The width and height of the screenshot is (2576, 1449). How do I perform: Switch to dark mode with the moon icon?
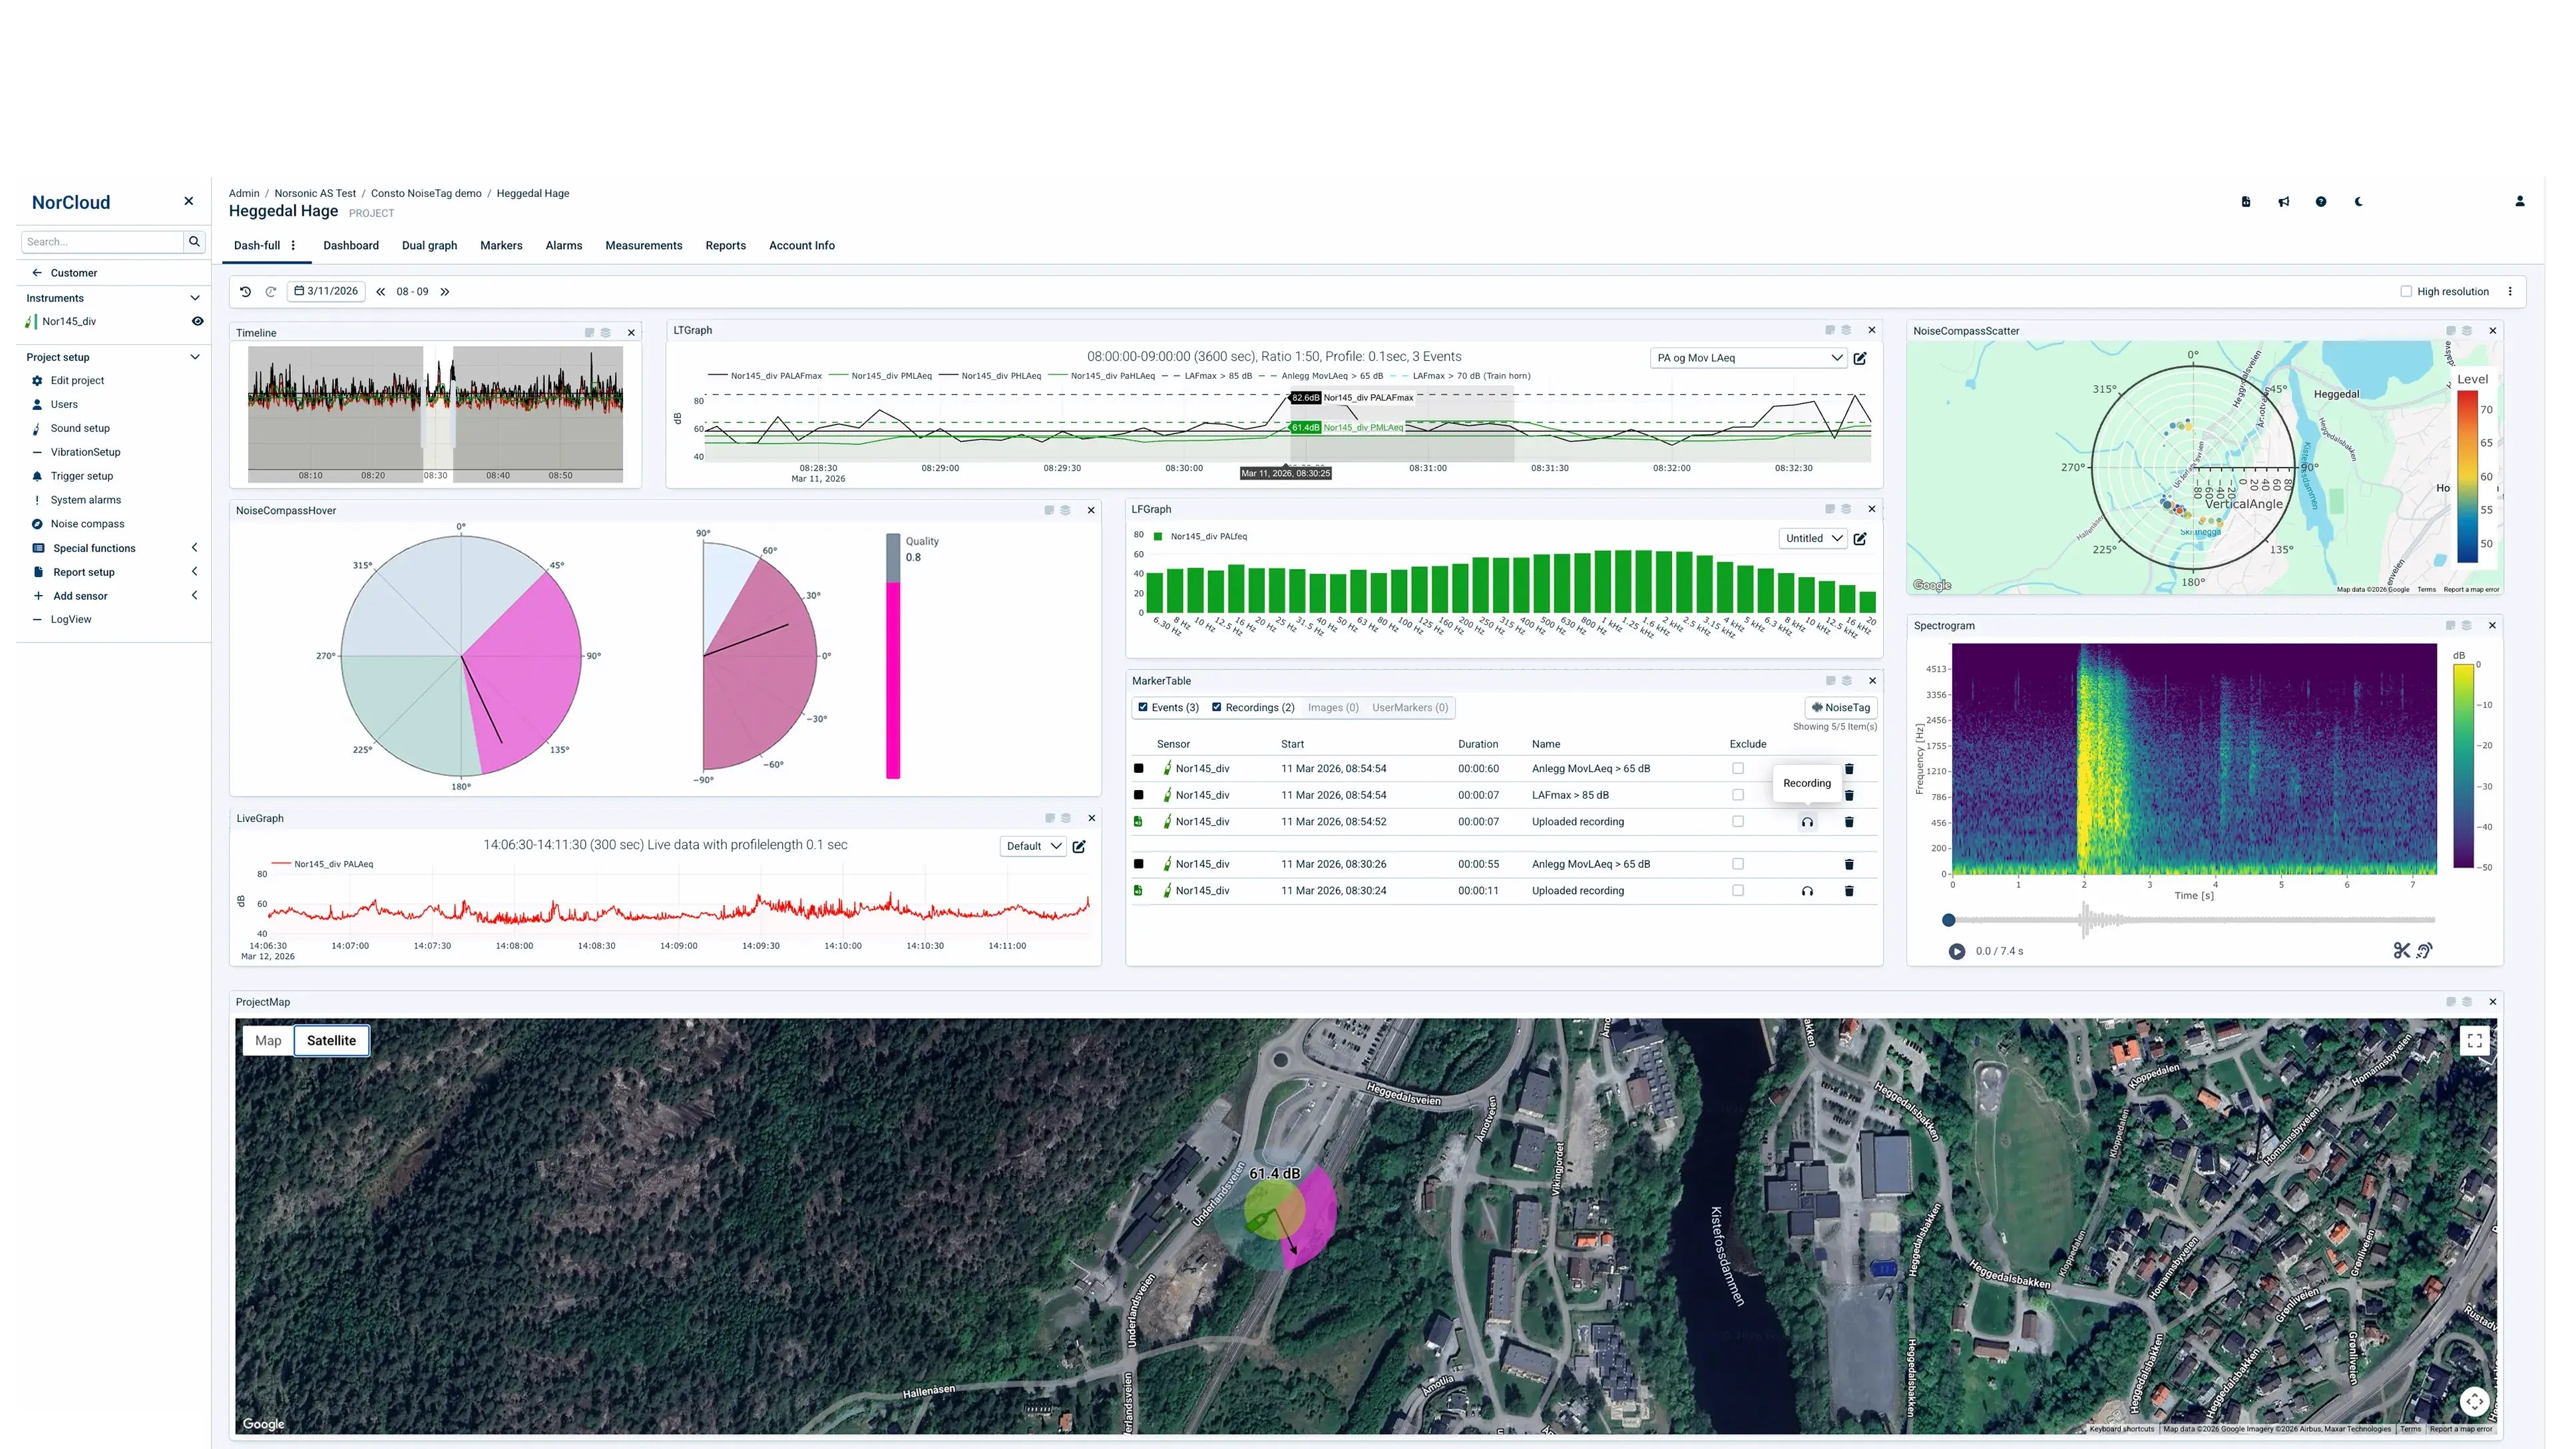click(2359, 202)
